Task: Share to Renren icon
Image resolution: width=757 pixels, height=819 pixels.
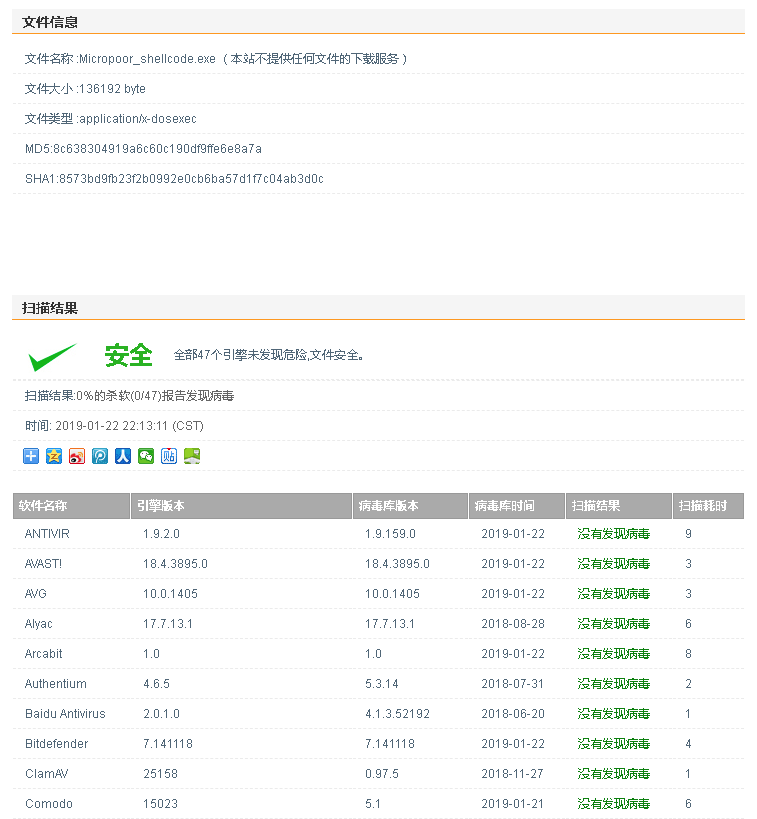Action: tap(123, 456)
